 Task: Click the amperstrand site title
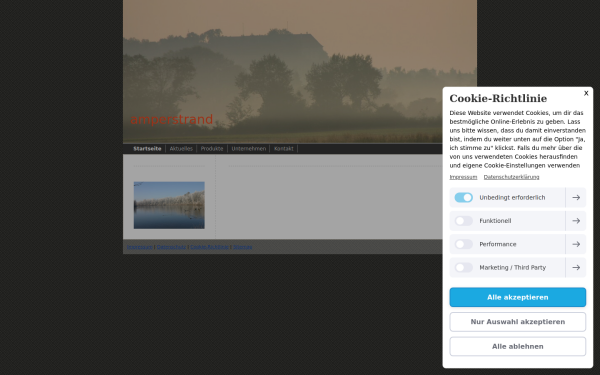(171, 119)
